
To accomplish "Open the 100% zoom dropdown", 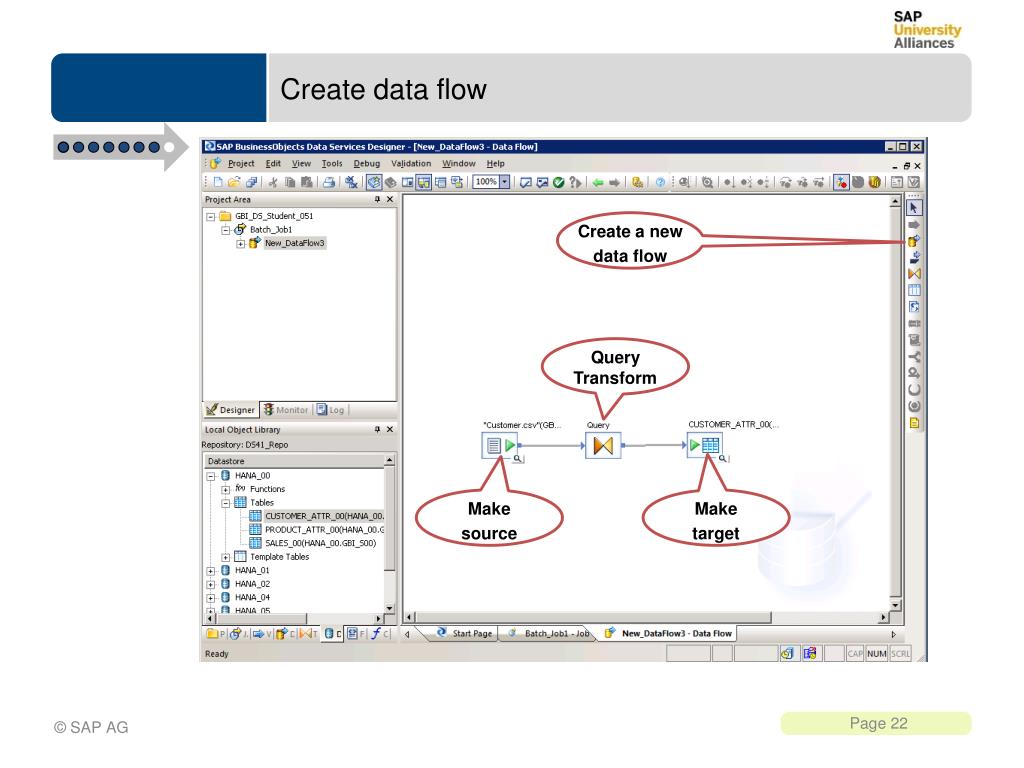I will 504,182.
